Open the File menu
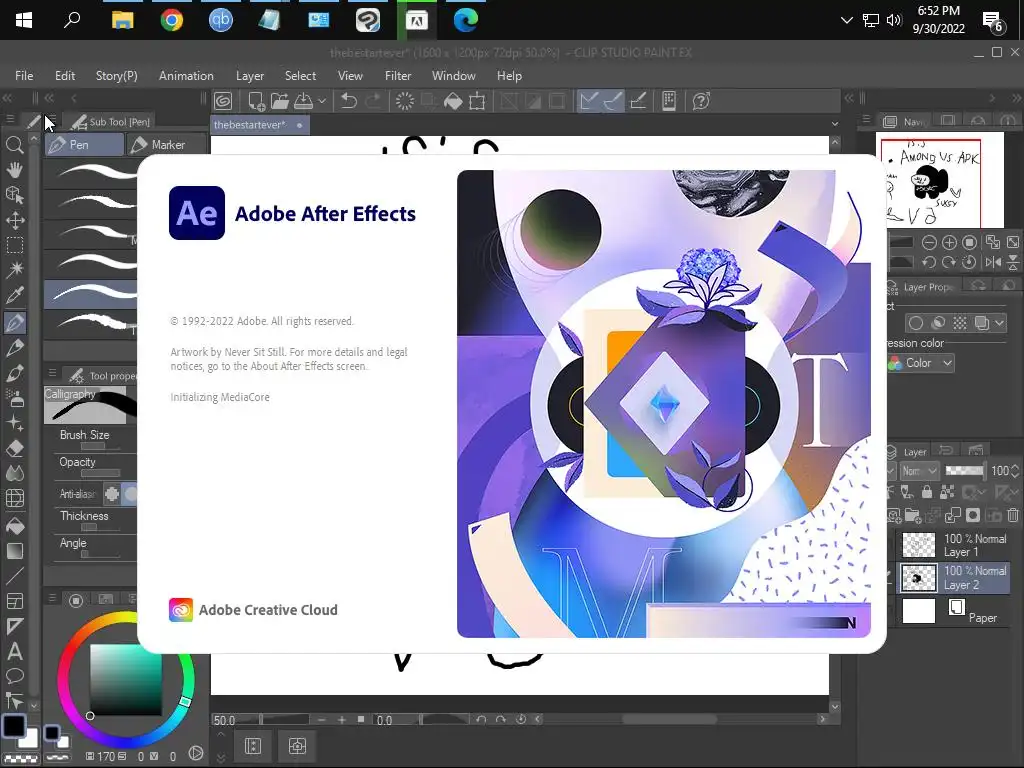 pos(24,76)
